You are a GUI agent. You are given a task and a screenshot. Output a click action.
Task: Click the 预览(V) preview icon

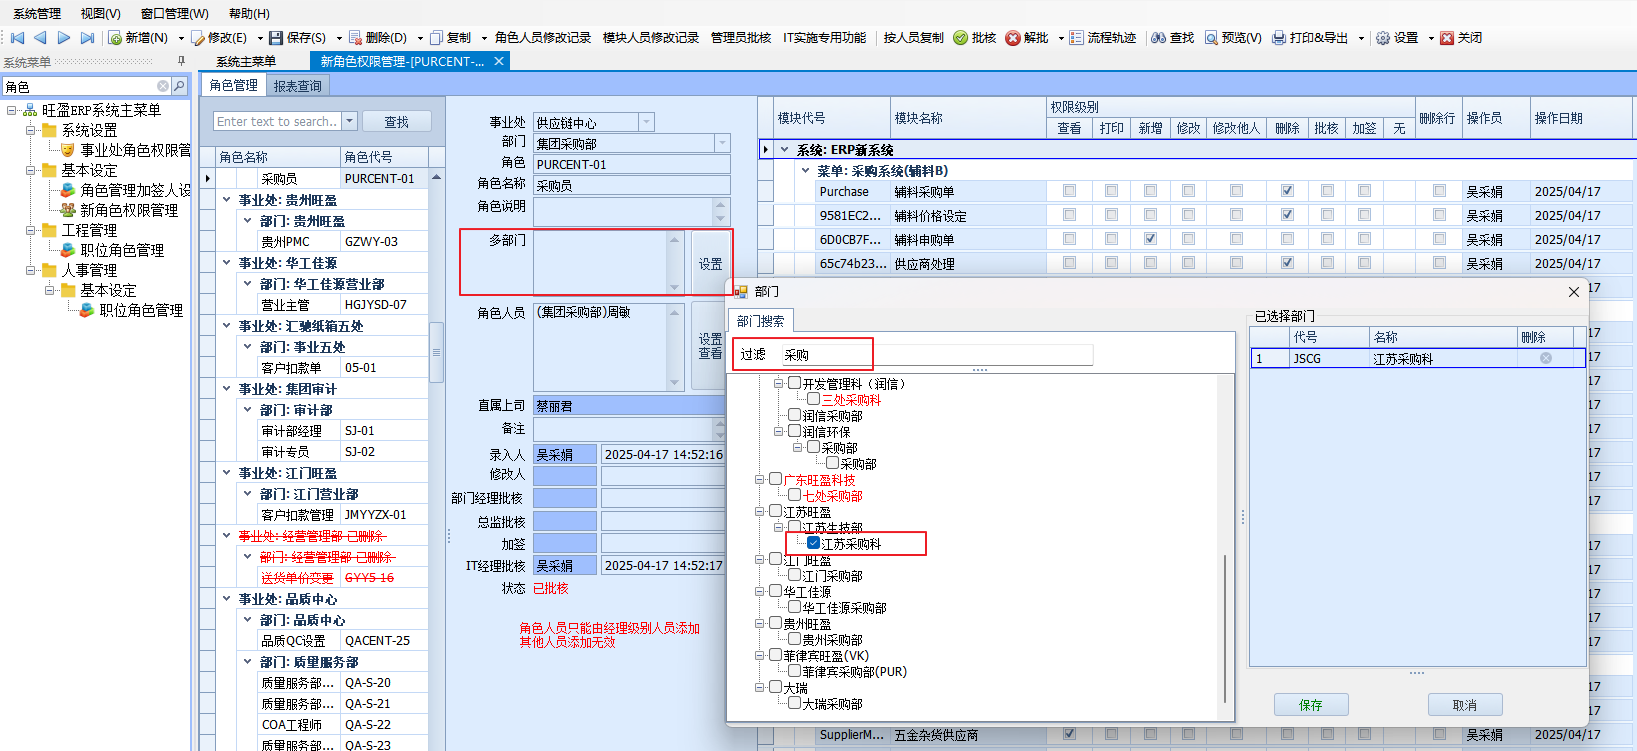pyautogui.click(x=1211, y=38)
